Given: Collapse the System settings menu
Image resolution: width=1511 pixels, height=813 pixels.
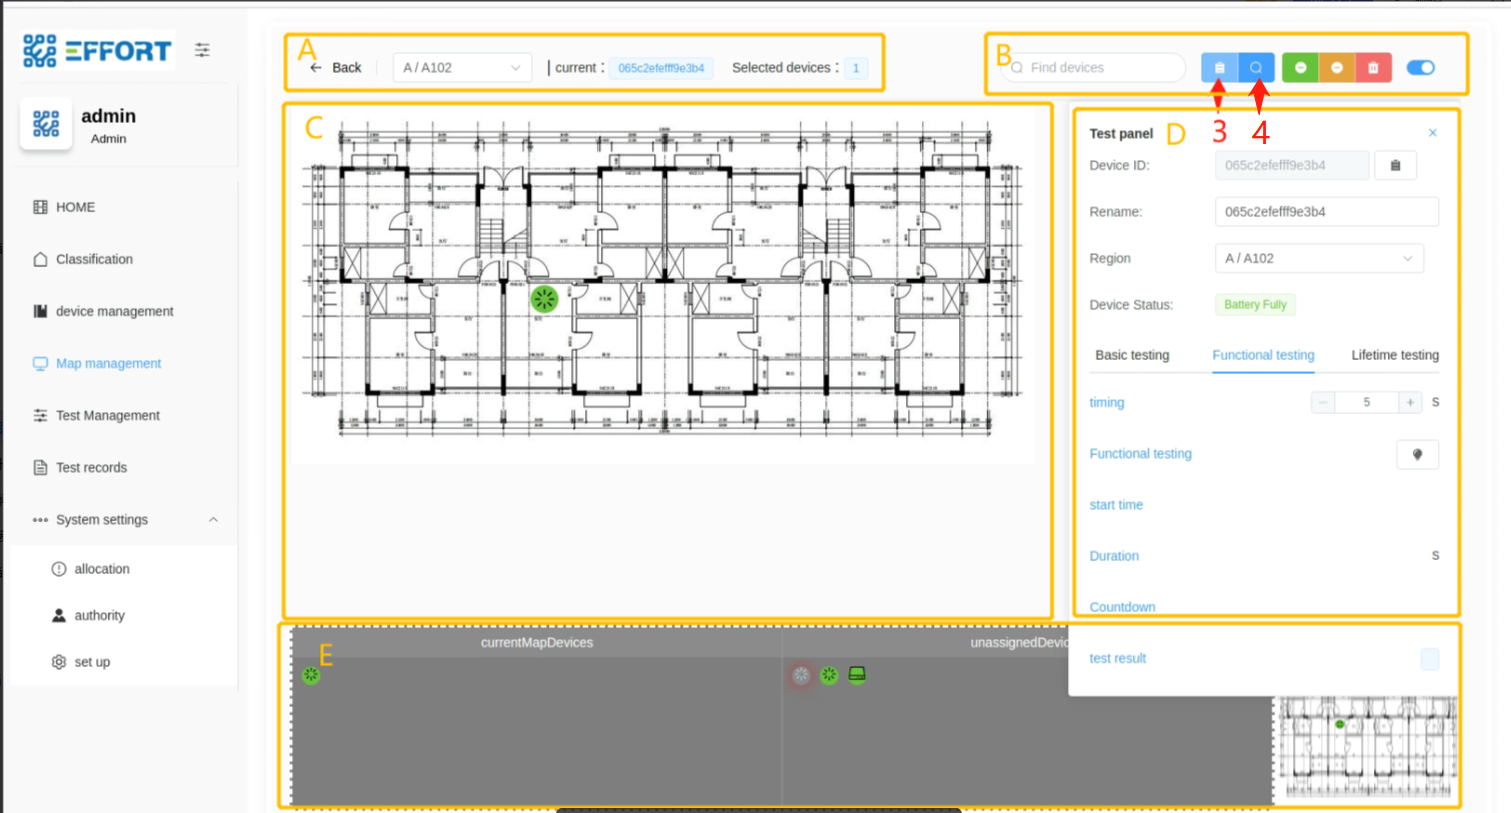Looking at the screenshot, I should [x=213, y=520].
